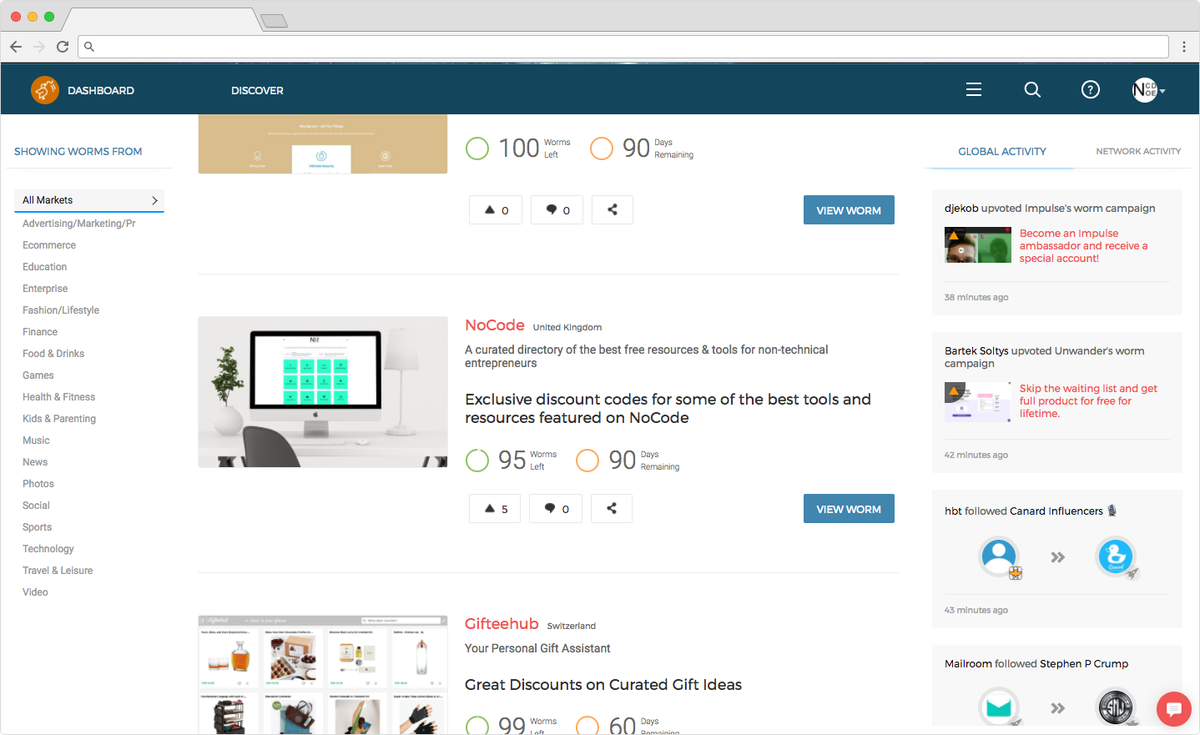Open NoCode exclusive discount codes title

[668, 408]
